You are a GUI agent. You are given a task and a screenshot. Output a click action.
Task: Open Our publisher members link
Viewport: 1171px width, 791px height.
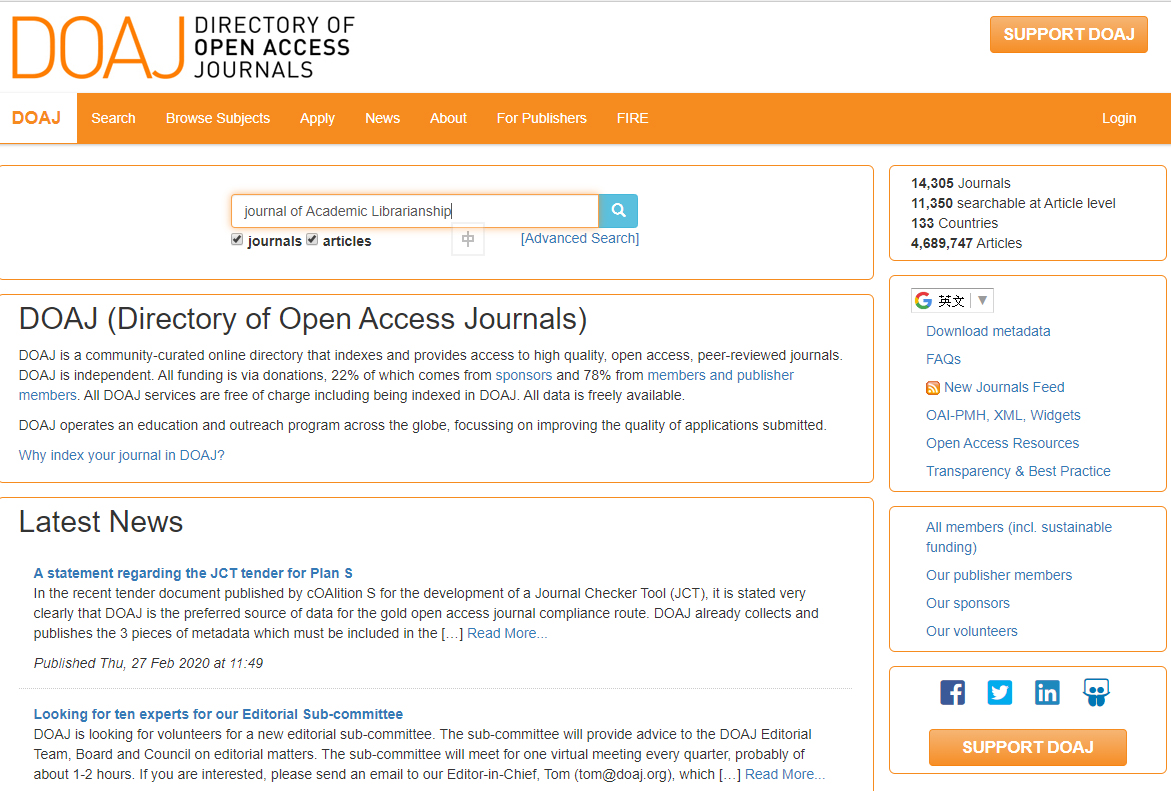998,575
